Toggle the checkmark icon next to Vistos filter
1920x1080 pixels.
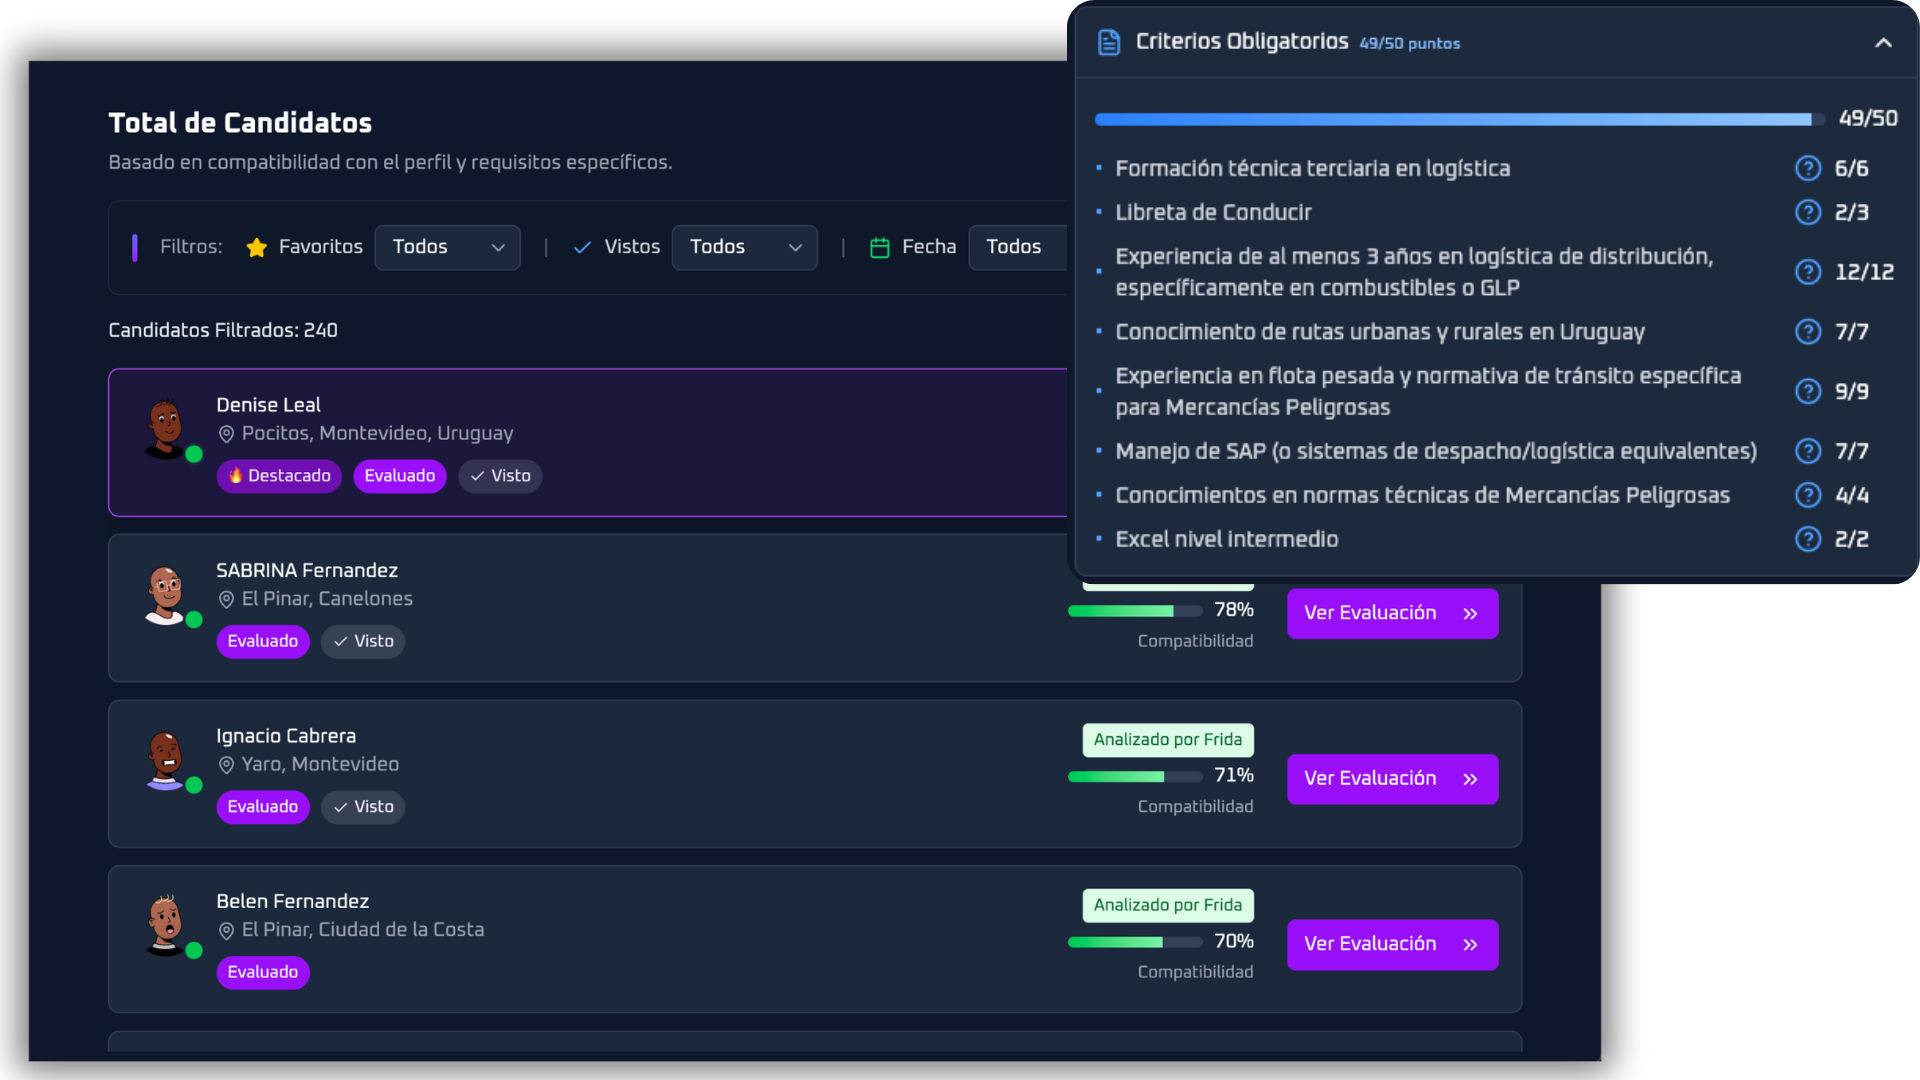[581, 247]
